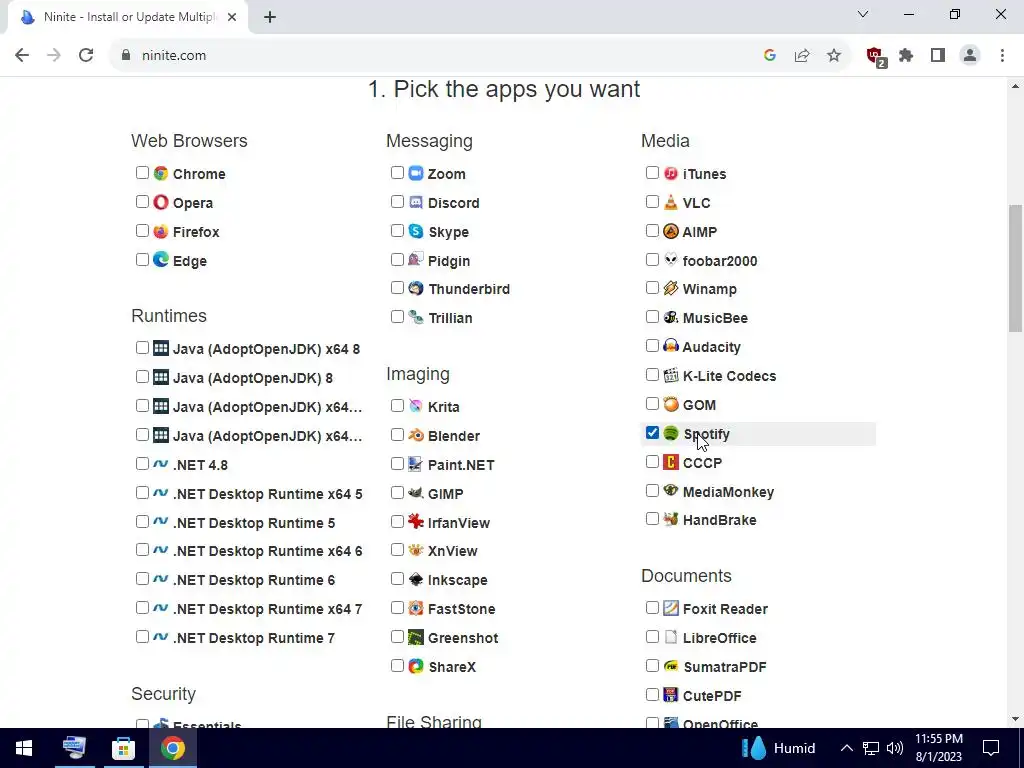
Task: Click the MediaMonkey label
Action: tap(728, 492)
